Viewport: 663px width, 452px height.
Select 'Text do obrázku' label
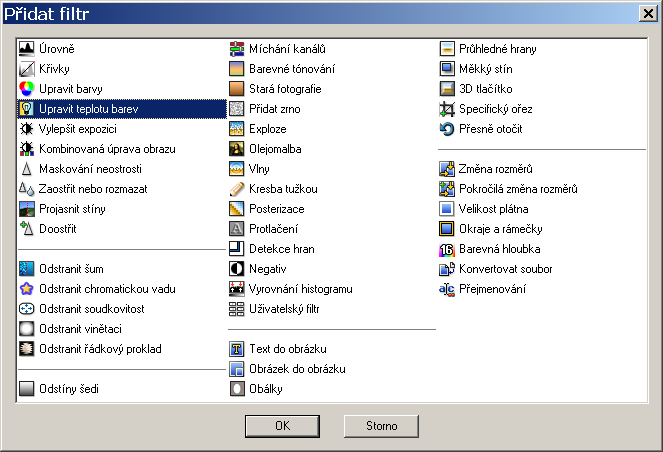288,349
